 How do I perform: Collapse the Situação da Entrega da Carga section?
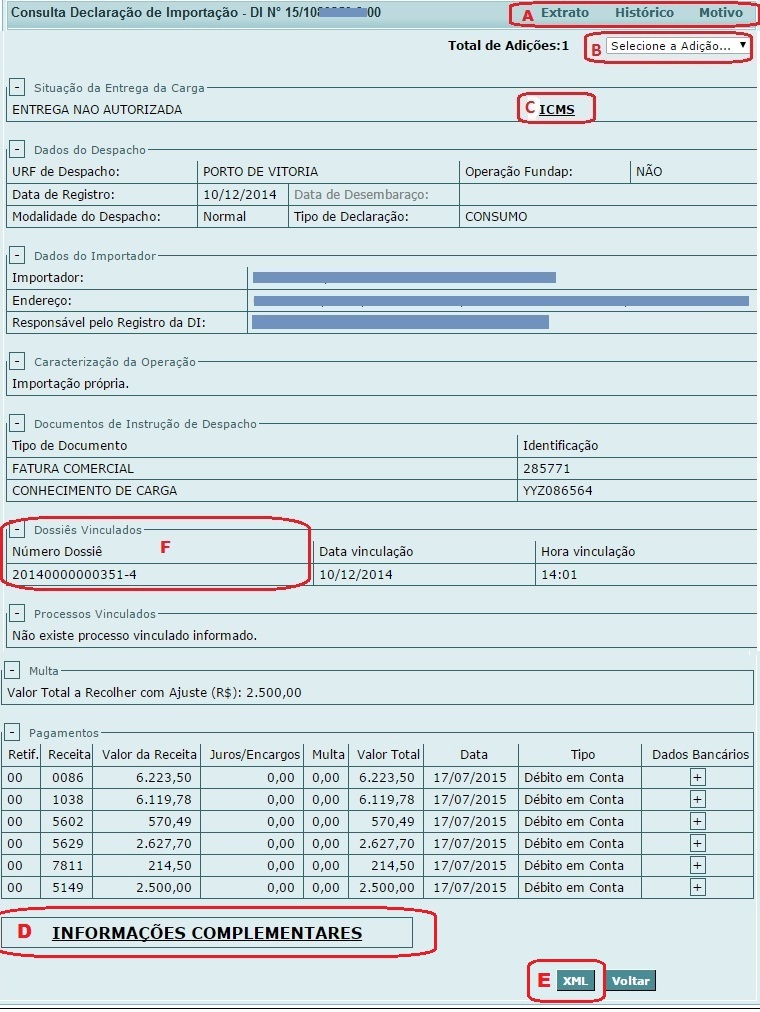(x=18, y=87)
